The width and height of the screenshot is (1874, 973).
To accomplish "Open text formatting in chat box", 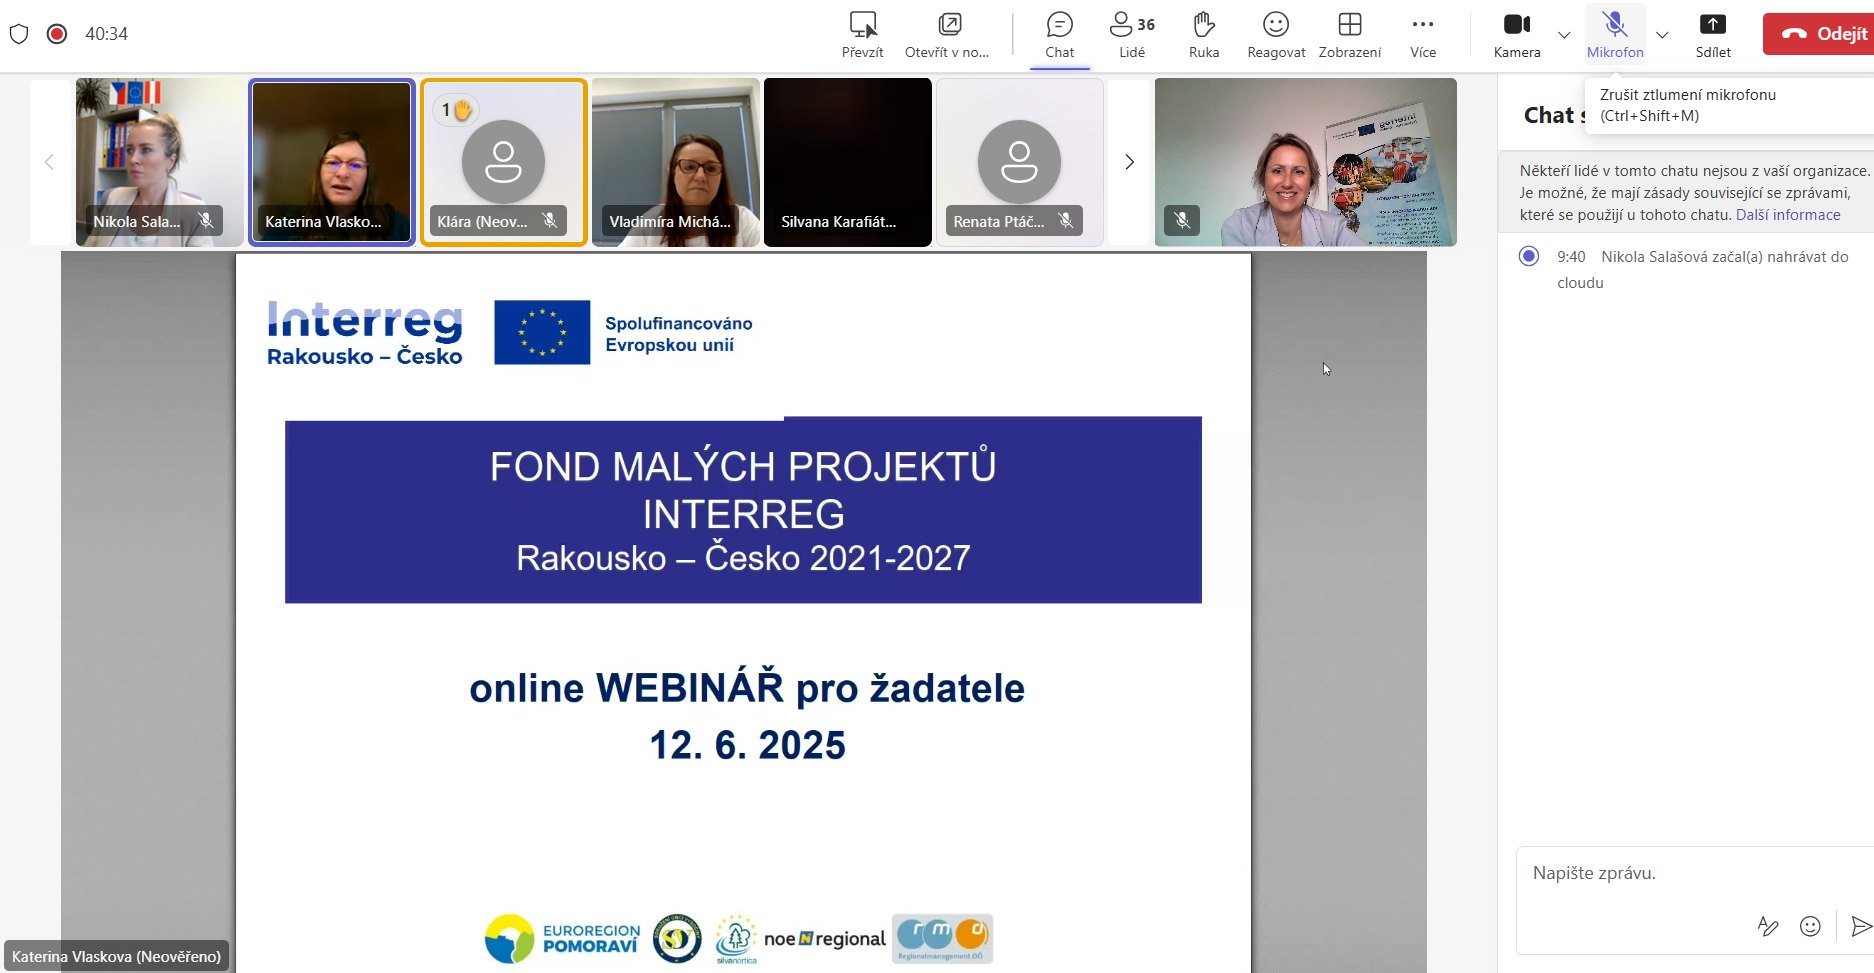I will pos(1767,926).
